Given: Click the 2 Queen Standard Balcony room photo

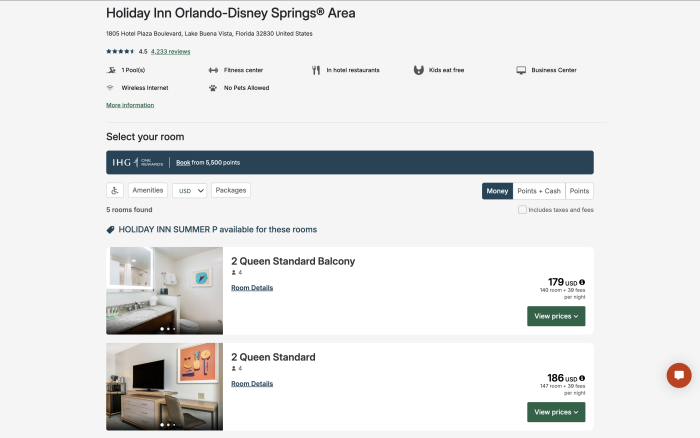Looking at the screenshot, I should pos(165,290).
